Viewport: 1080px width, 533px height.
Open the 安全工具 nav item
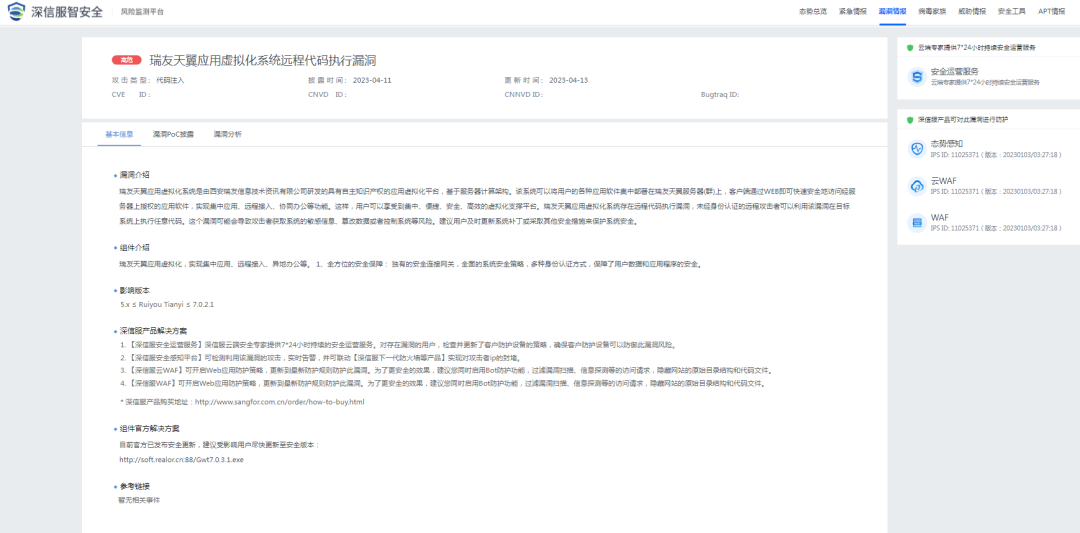tap(1012, 12)
